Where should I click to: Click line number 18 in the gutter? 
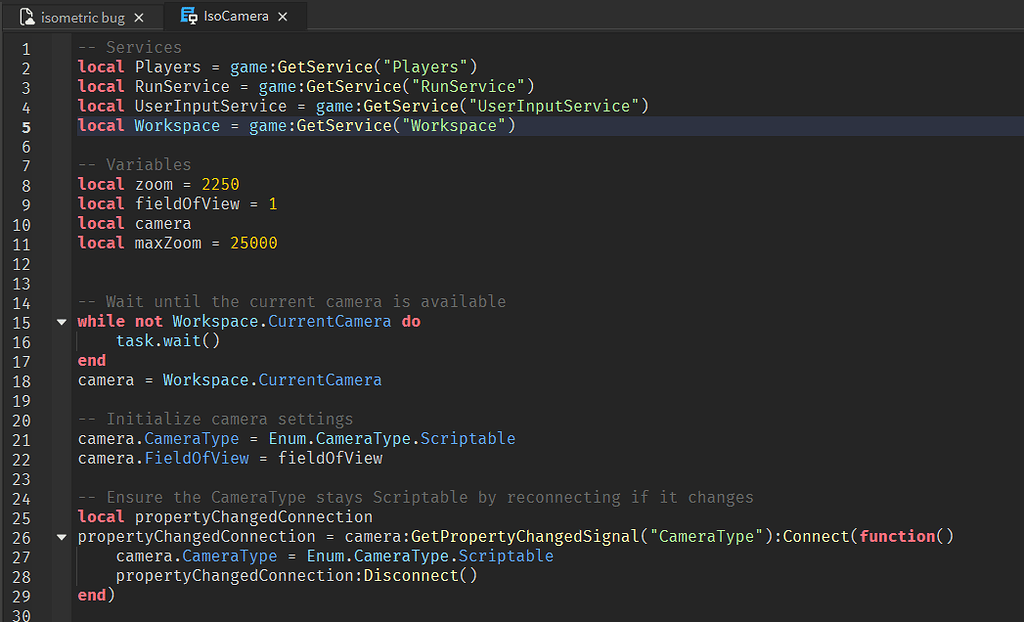[22, 381]
